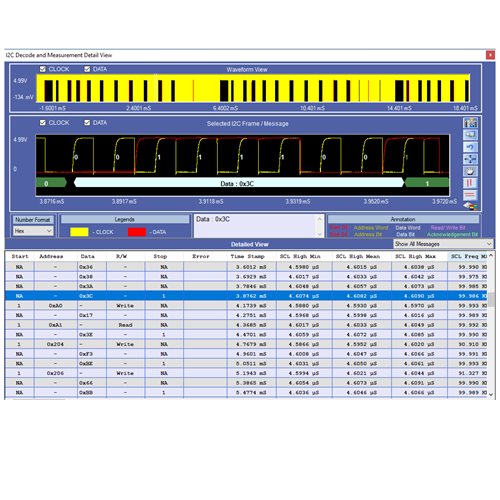Viewport: 500px width, 500px height.
Task: Click the fit-to-screen four-arrows icon
Action: tap(470, 159)
